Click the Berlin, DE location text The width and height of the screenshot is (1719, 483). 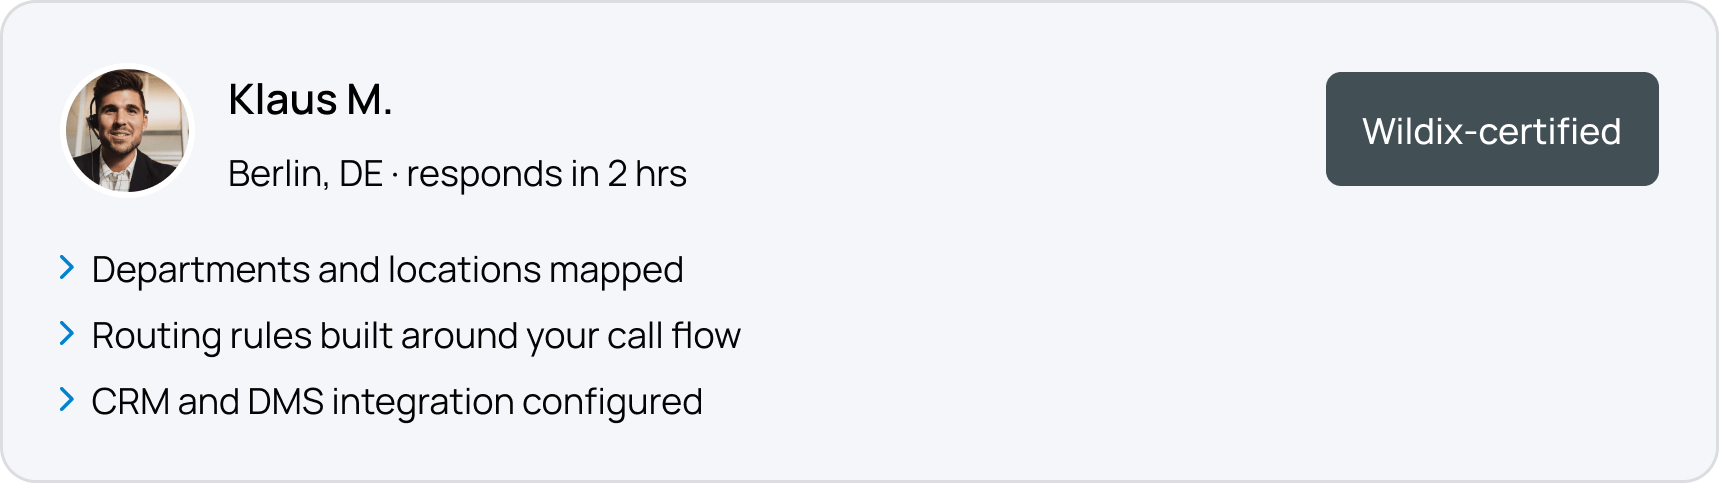click(305, 174)
